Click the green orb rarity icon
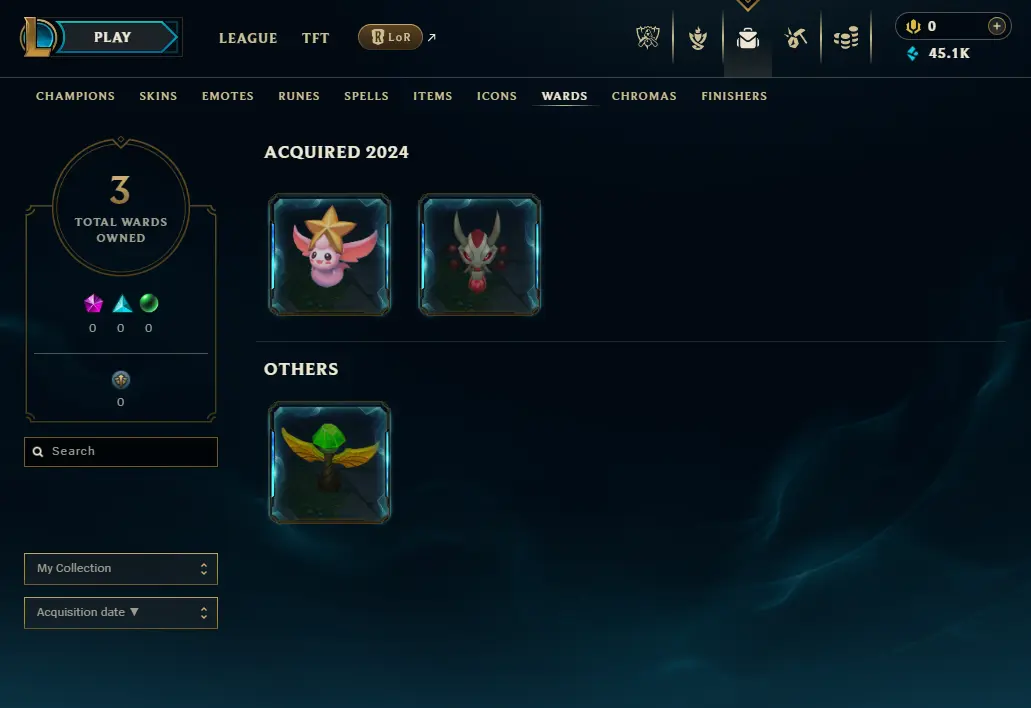 tap(149, 303)
